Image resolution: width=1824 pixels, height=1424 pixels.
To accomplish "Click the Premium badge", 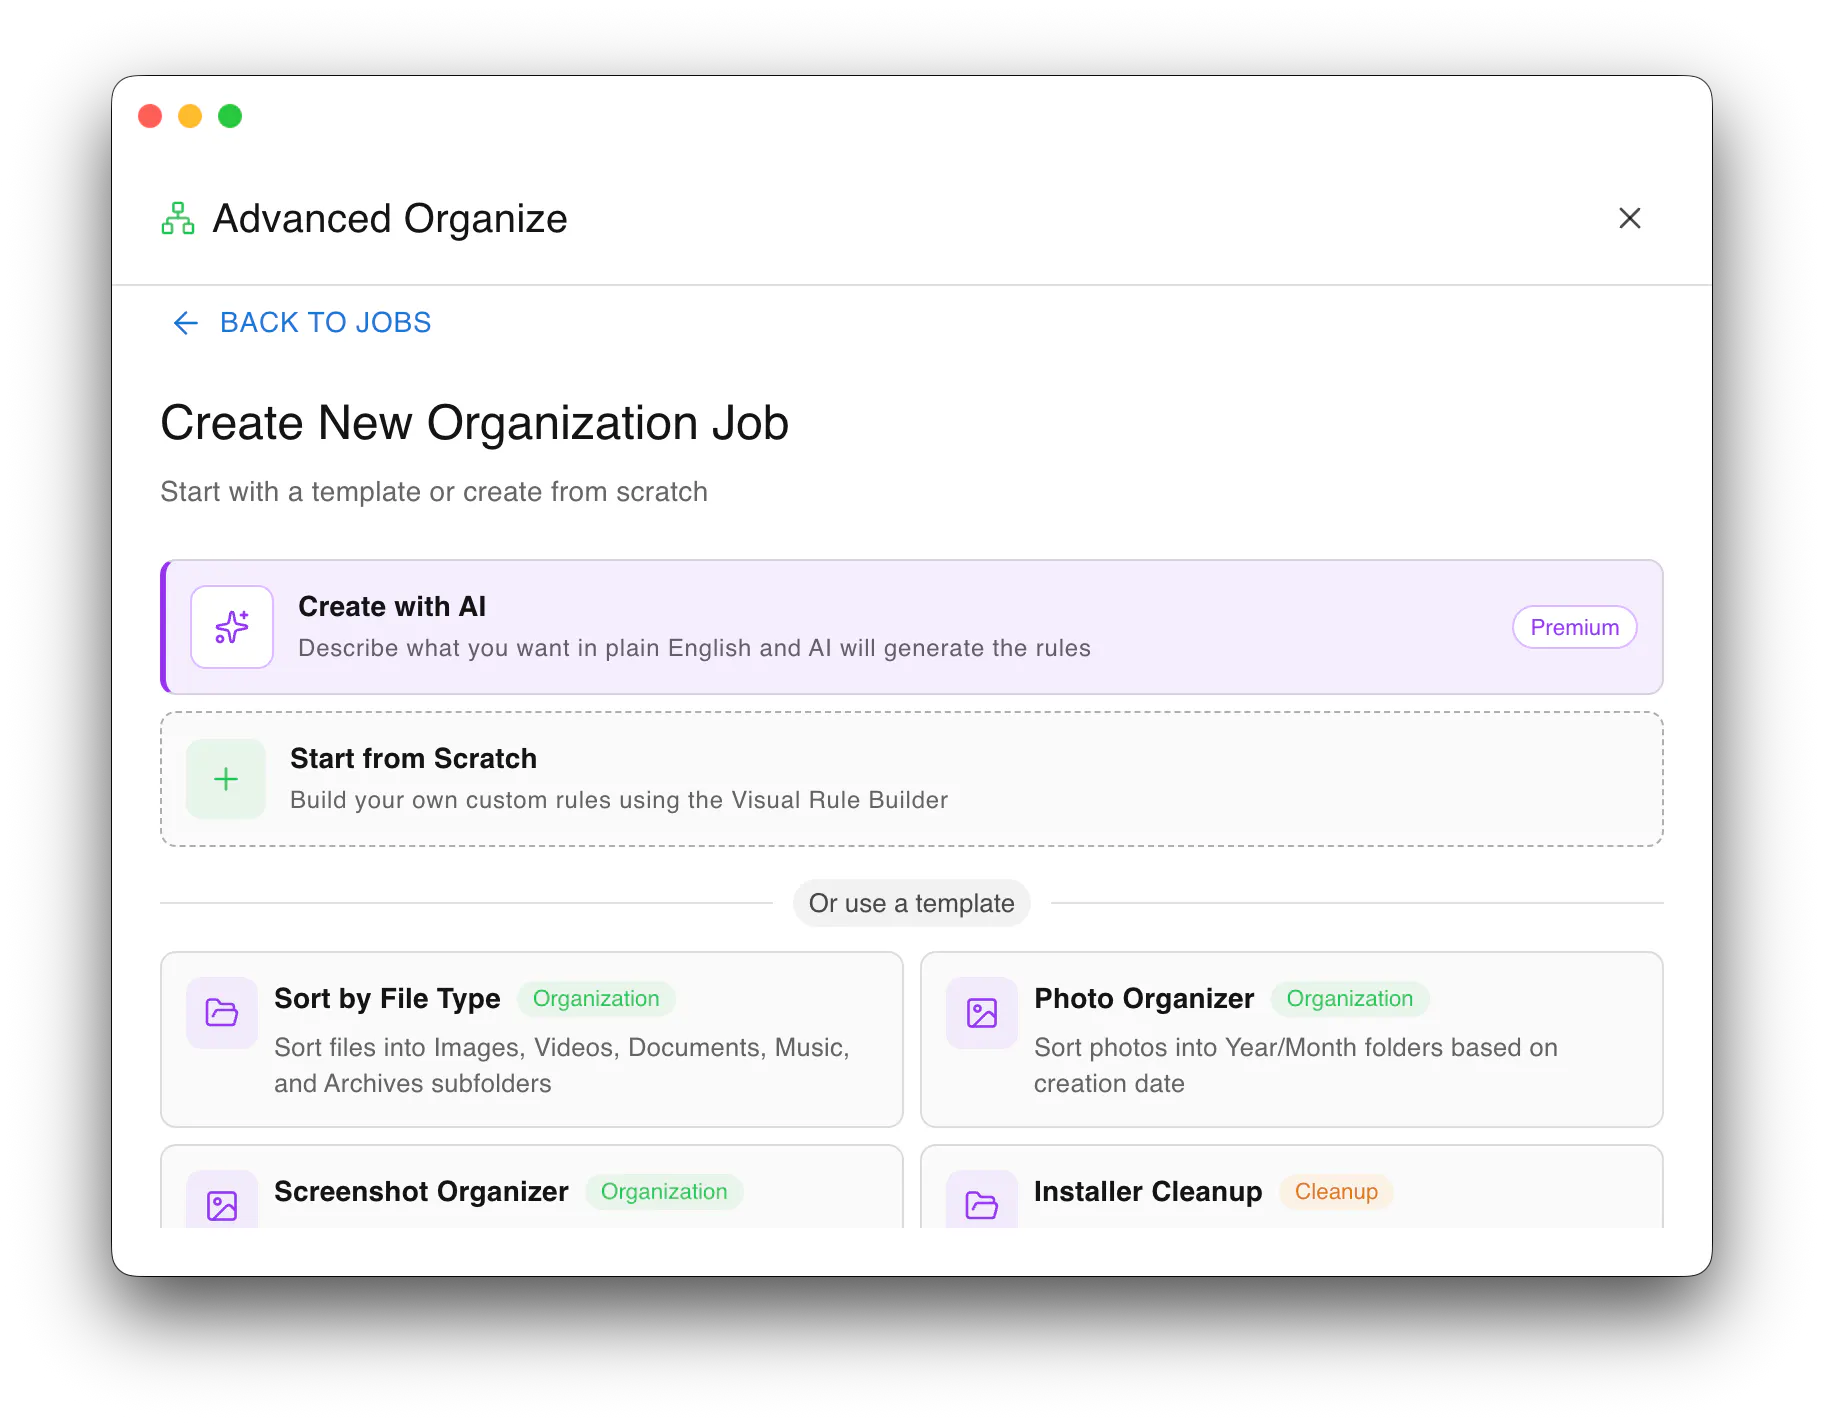I will tap(1574, 627).
